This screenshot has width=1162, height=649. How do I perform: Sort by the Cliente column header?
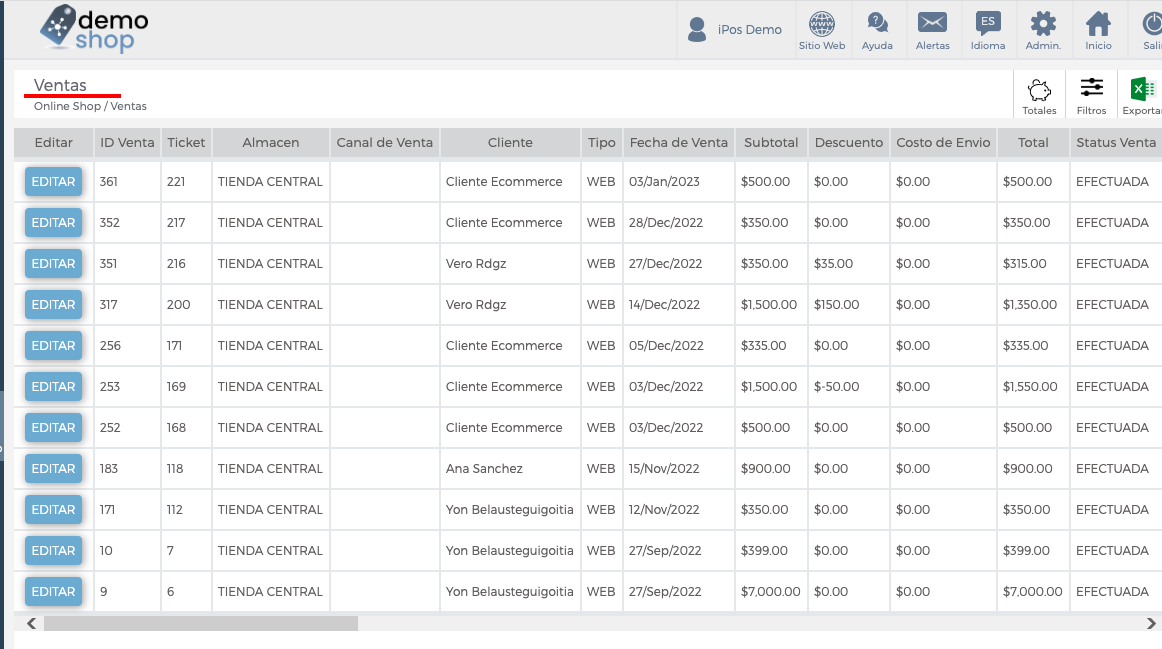(x=510, y=142)
